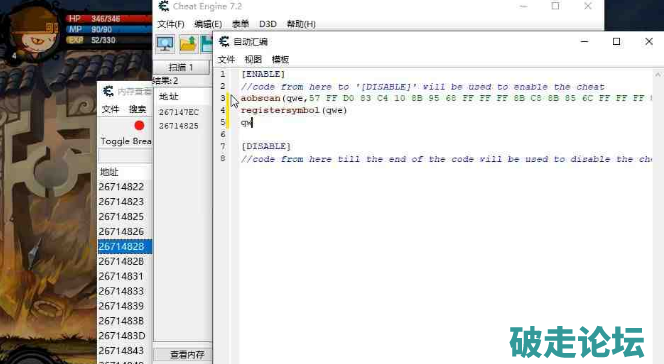
Task: Open the 模板 menu in Auto Assemble
Action: 280,59
